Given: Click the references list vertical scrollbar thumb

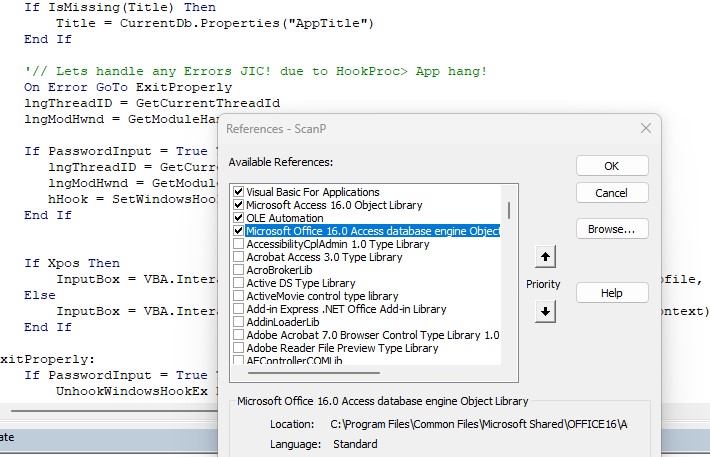Looking at the screenshot, I should coord(509,211).
